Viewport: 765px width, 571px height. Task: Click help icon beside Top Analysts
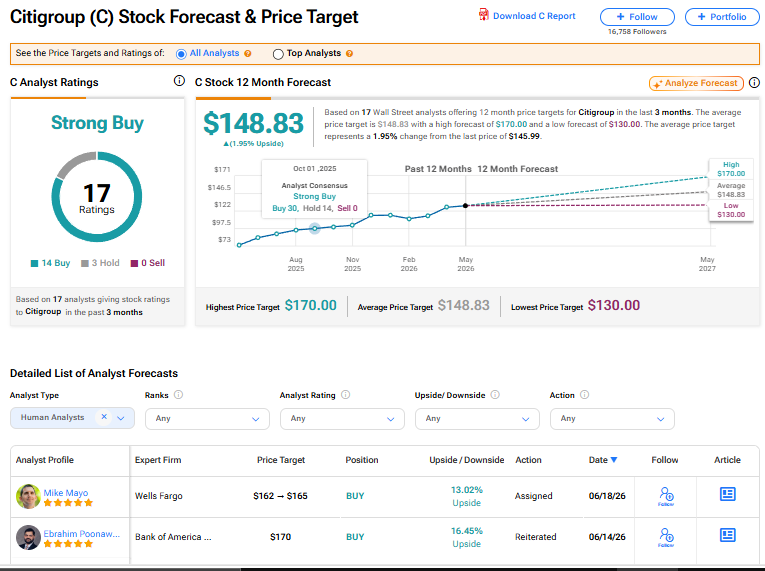(349, 54)
